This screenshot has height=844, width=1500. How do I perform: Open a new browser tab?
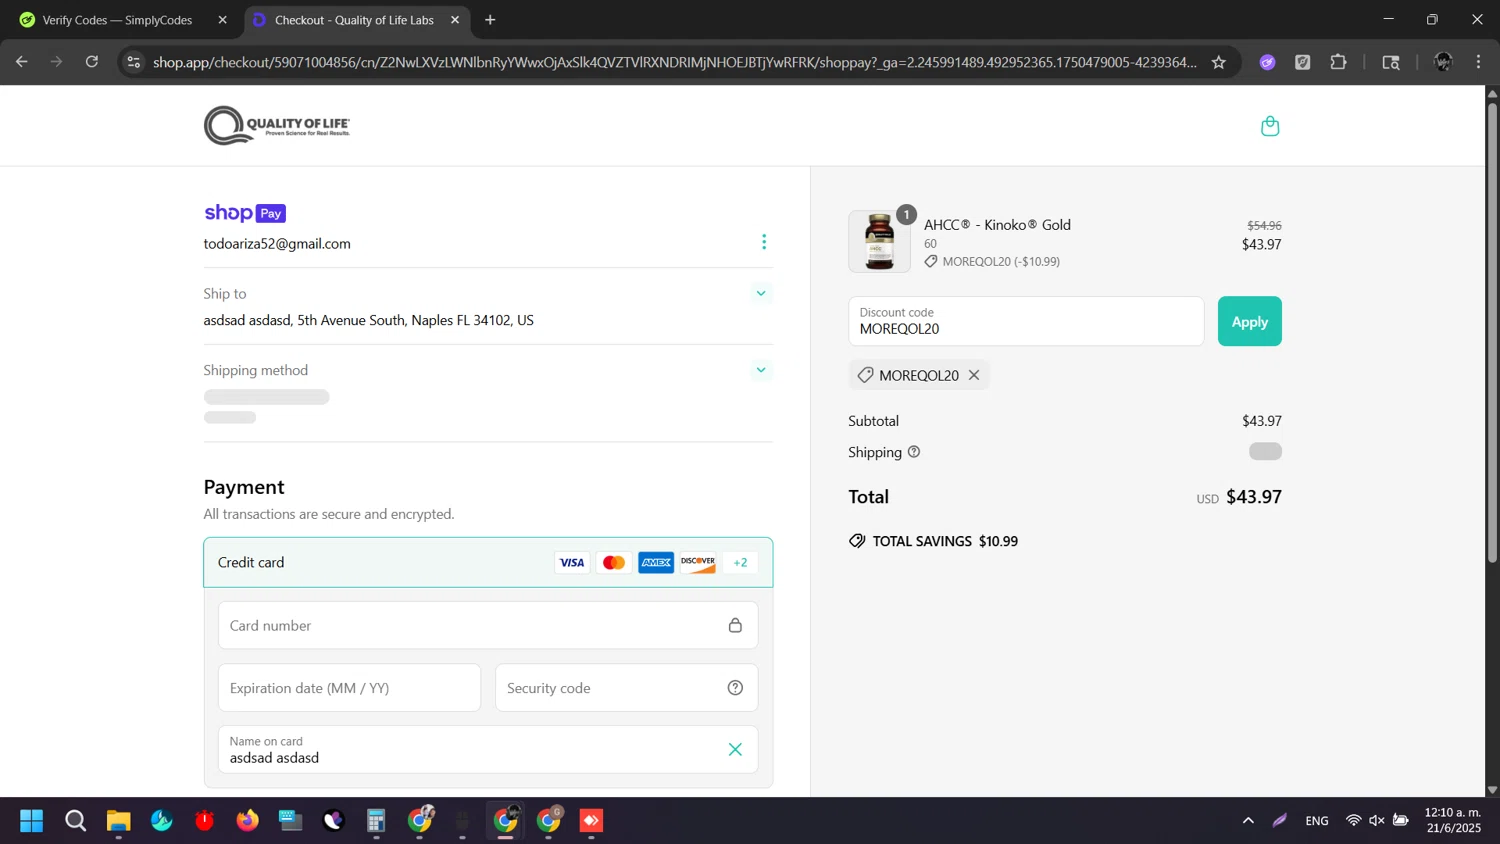[490, 20]
